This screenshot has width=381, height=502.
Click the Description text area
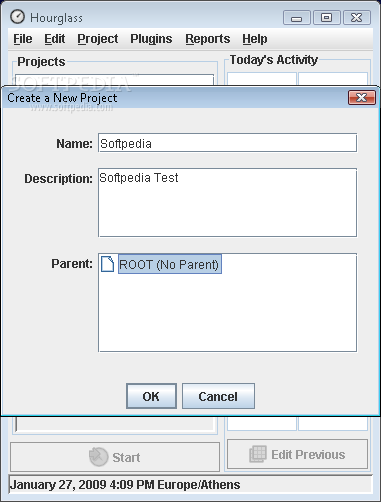coord(227,202)
